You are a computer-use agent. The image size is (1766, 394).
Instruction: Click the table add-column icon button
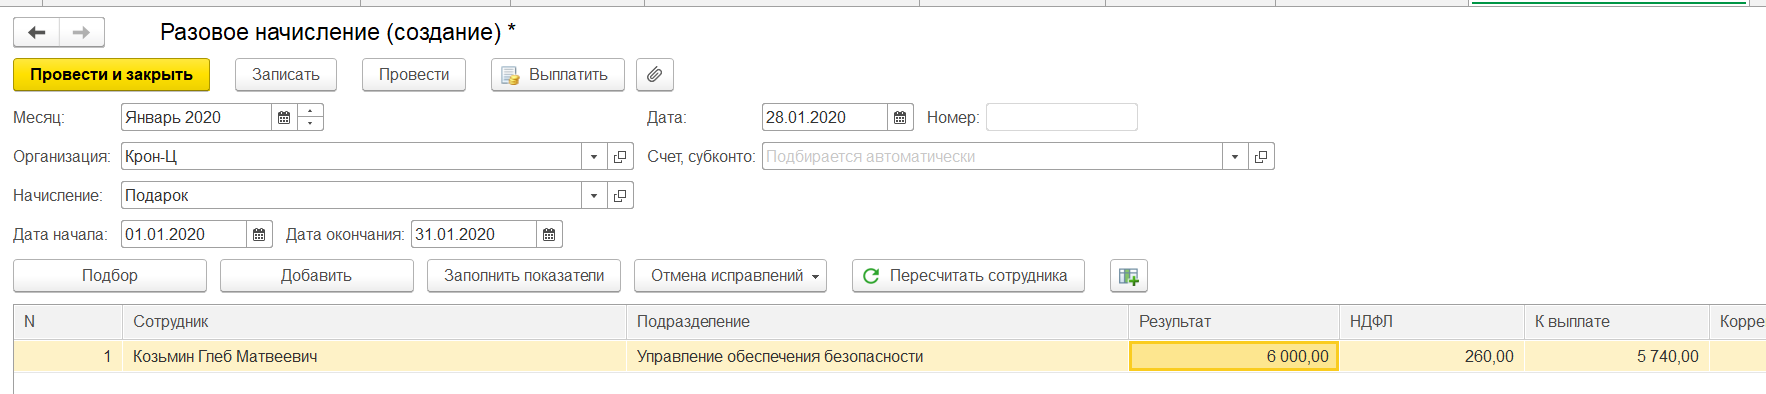1129,276
